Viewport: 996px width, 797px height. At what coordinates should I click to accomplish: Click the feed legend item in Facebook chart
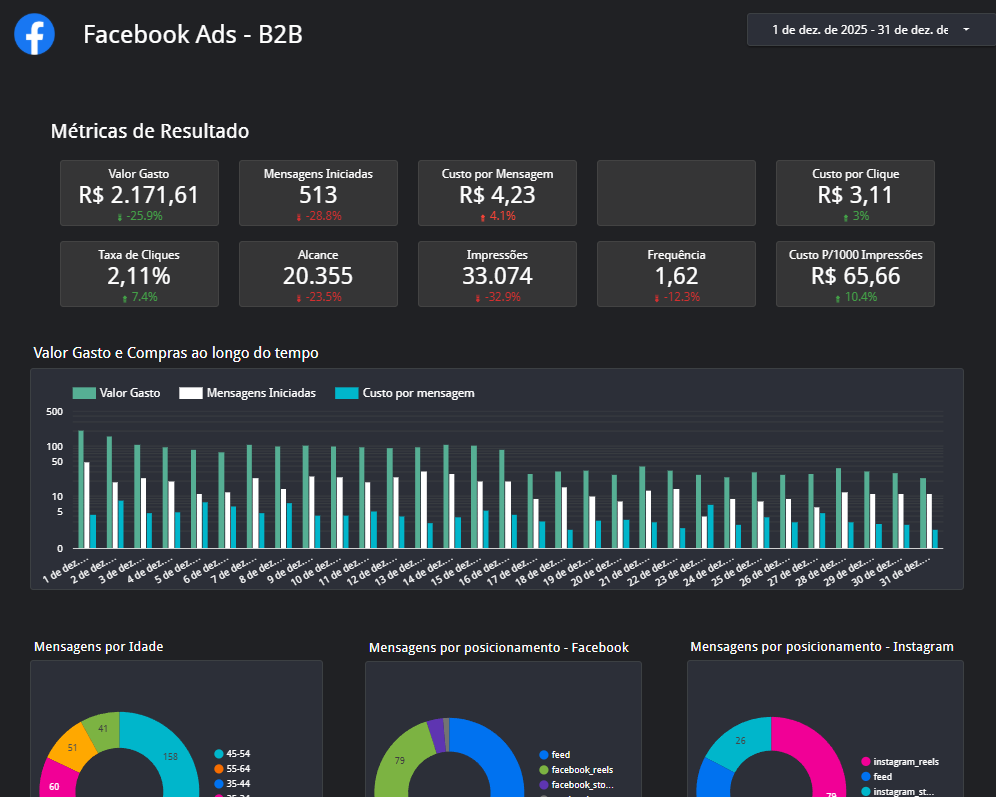pos(555,754)
